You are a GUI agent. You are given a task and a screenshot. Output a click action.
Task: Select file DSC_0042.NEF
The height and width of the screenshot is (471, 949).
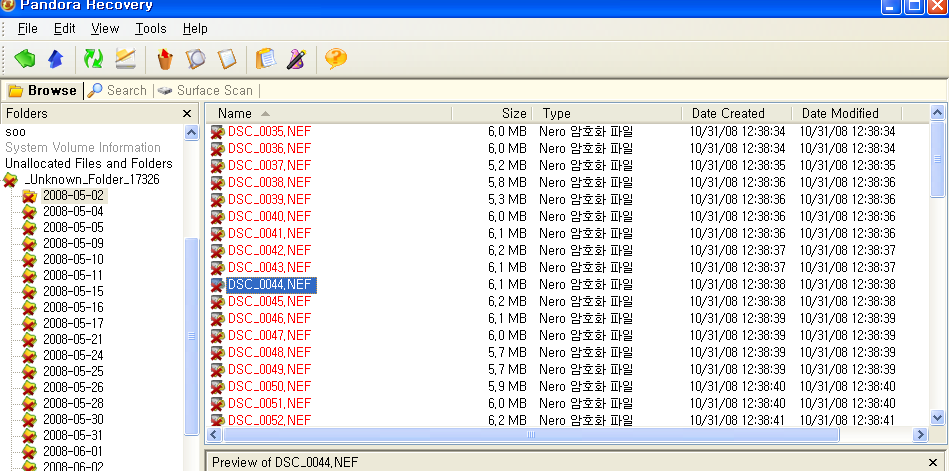pos(269,251)
